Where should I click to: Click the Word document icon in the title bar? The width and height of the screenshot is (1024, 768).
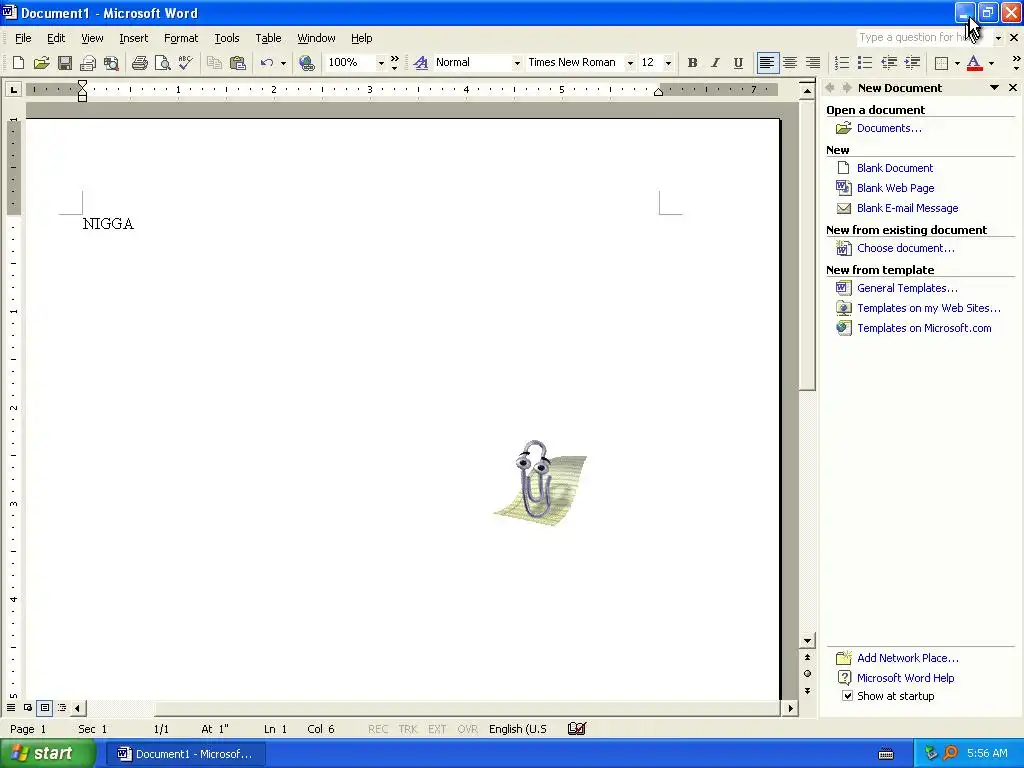[x=9, y=12]
